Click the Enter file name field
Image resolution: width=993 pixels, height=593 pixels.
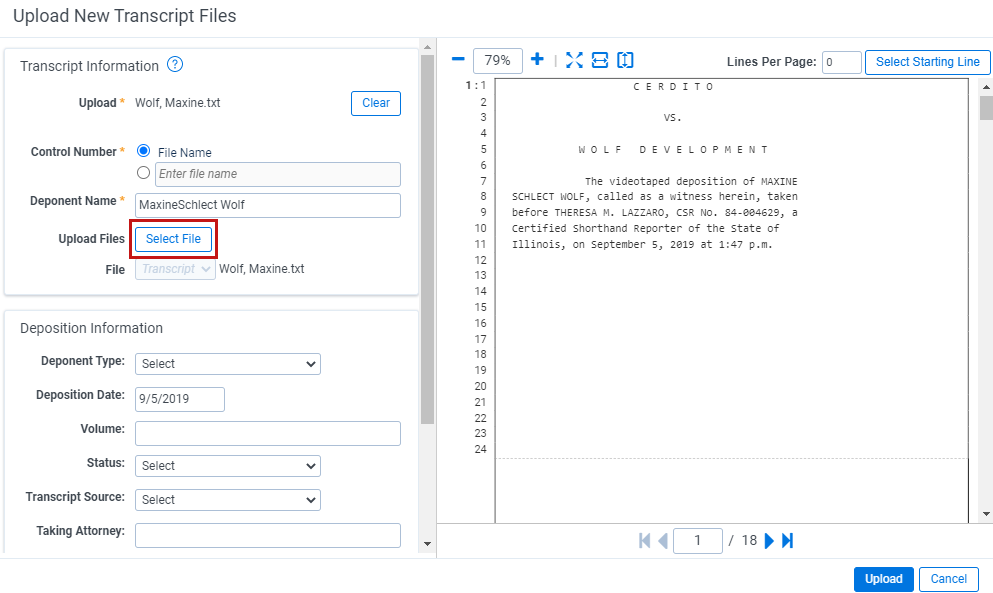click(278, 174)
